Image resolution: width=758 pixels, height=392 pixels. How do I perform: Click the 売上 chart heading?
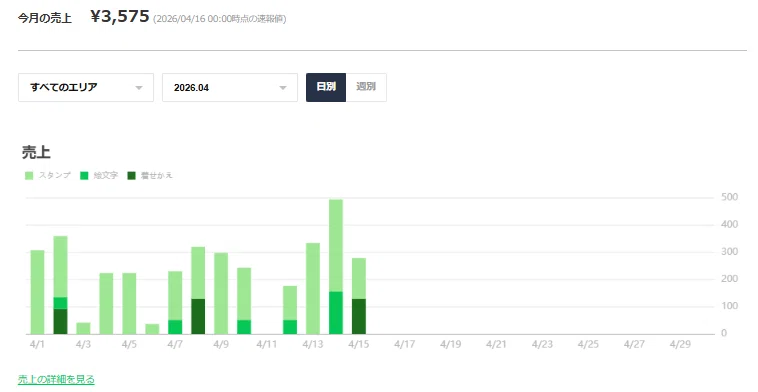coord(36,152)
